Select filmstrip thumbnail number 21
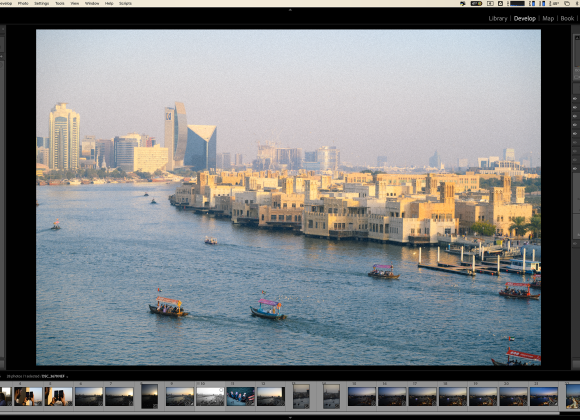Screen dimensions: 580x420 click(x=544, y=396)
